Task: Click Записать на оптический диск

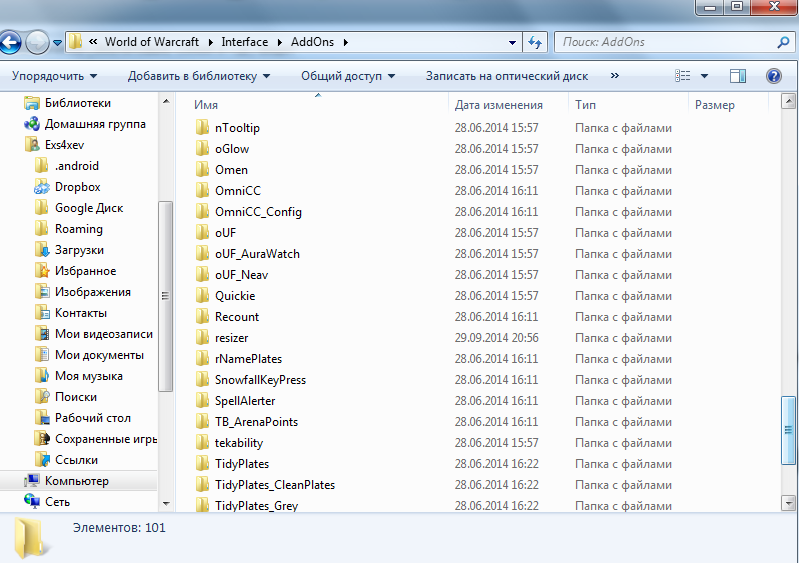Action: point(507,76)
